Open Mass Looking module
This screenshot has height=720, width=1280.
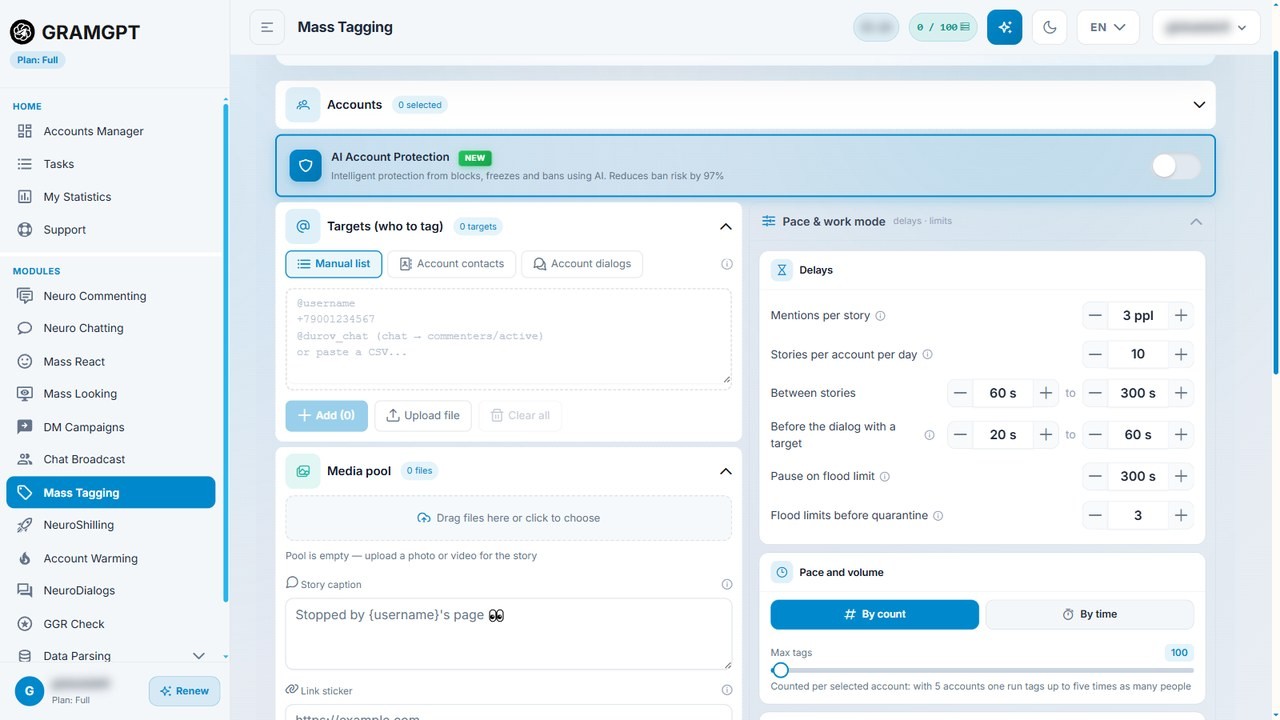click(111, 394)
